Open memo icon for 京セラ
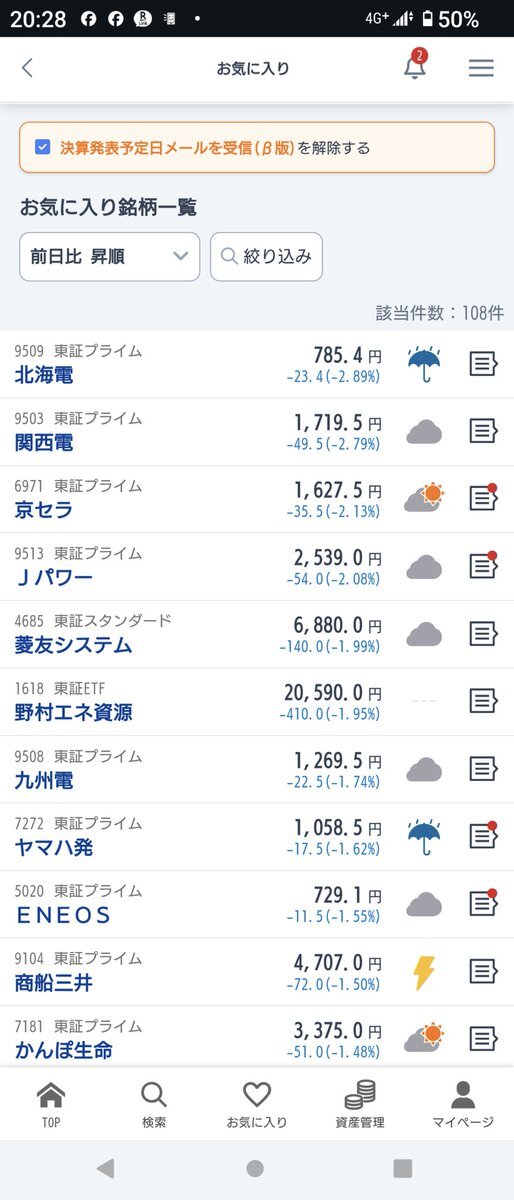 [x=484, y=497]
